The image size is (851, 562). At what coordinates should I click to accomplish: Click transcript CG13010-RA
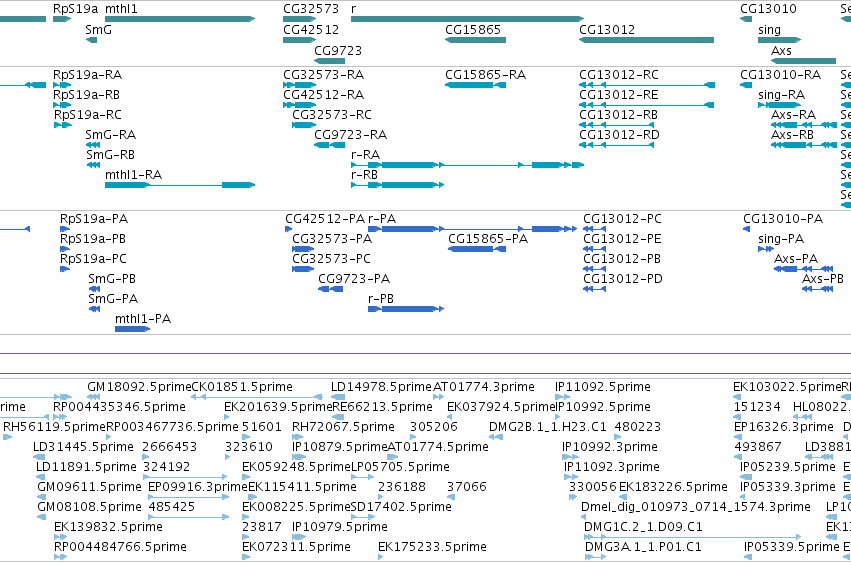(746, 85)
